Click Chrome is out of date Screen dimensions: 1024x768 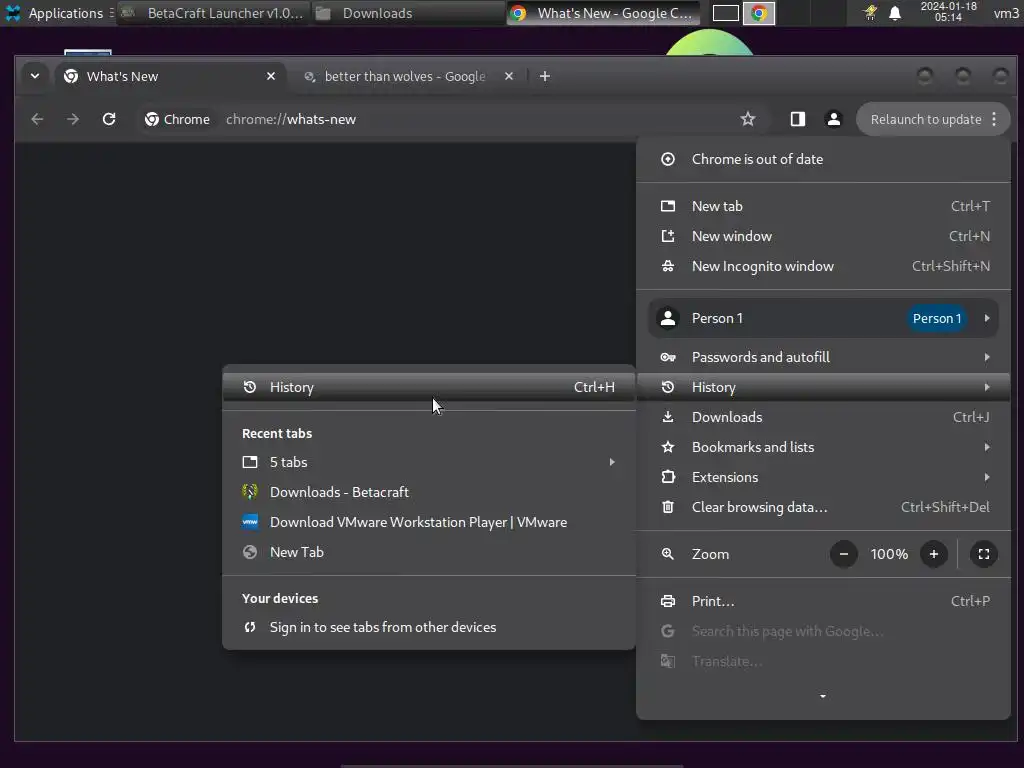tap(824, 159)
